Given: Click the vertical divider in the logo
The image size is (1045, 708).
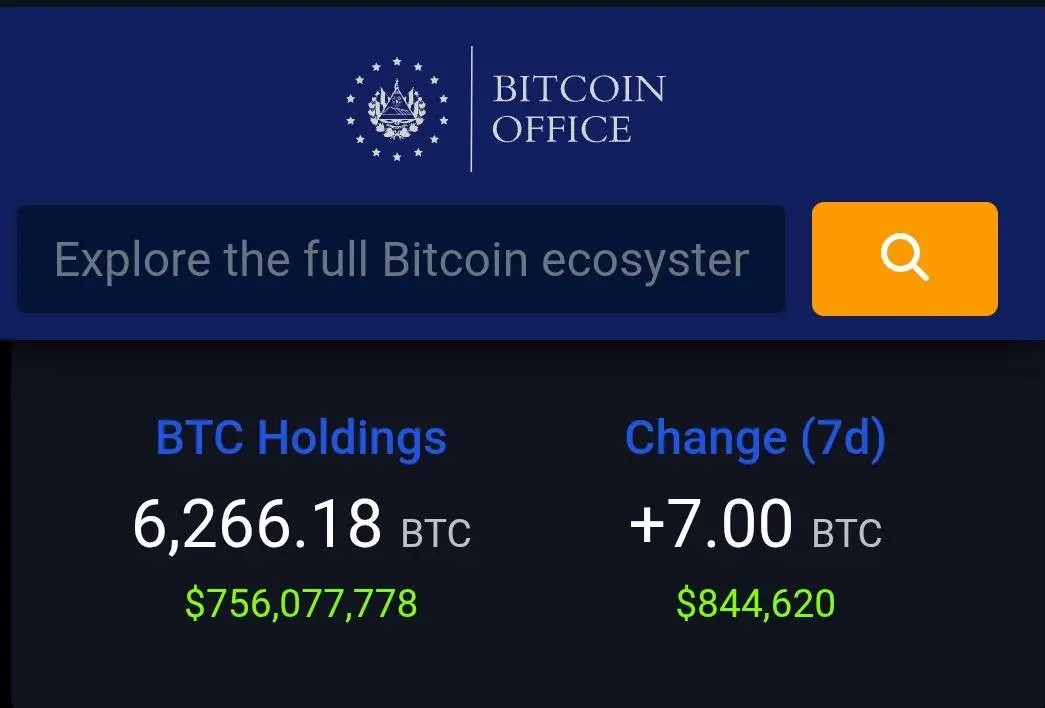Looking at the screenshot, I should [471, 109].
